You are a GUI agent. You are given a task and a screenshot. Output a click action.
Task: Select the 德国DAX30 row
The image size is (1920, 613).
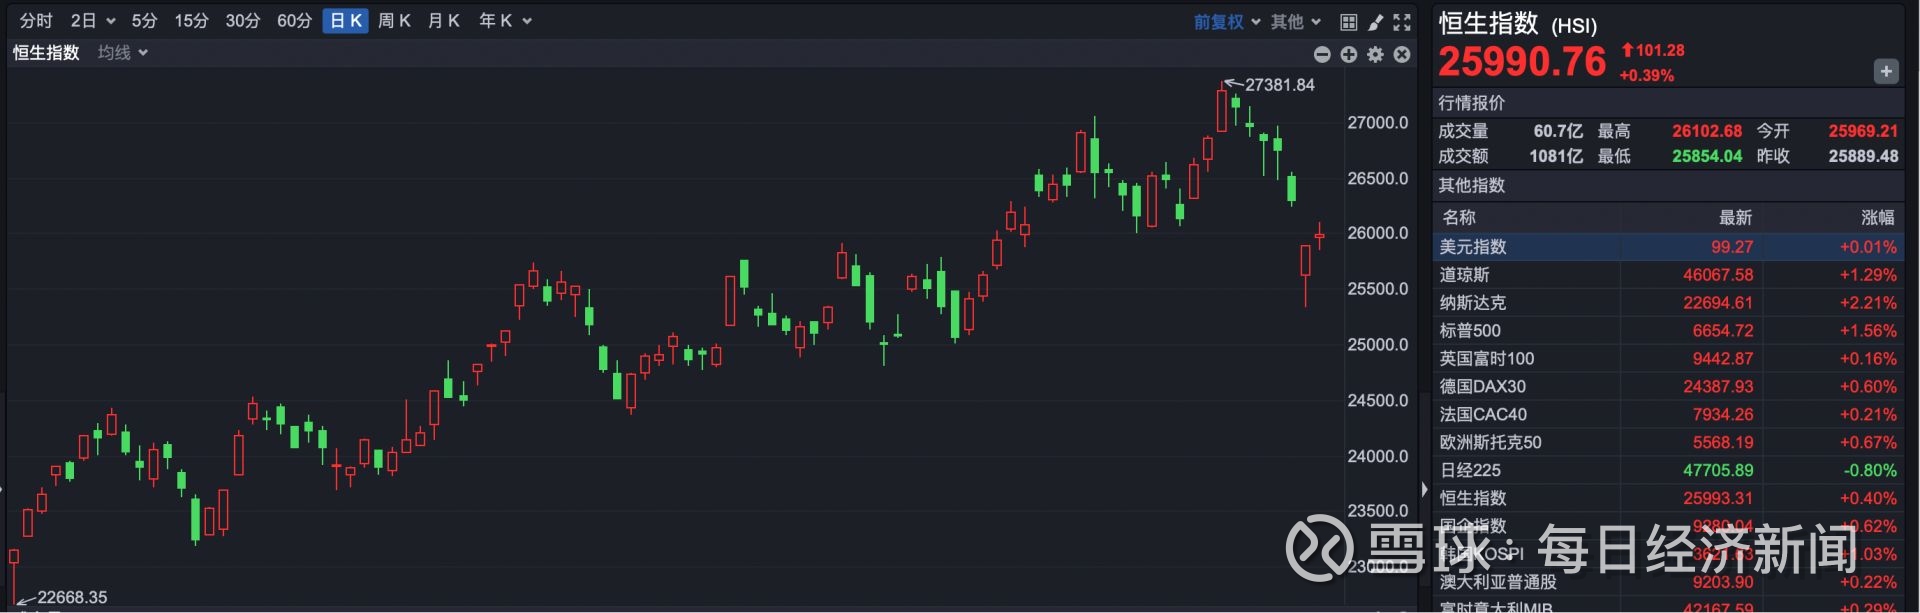coord(1668,387)
